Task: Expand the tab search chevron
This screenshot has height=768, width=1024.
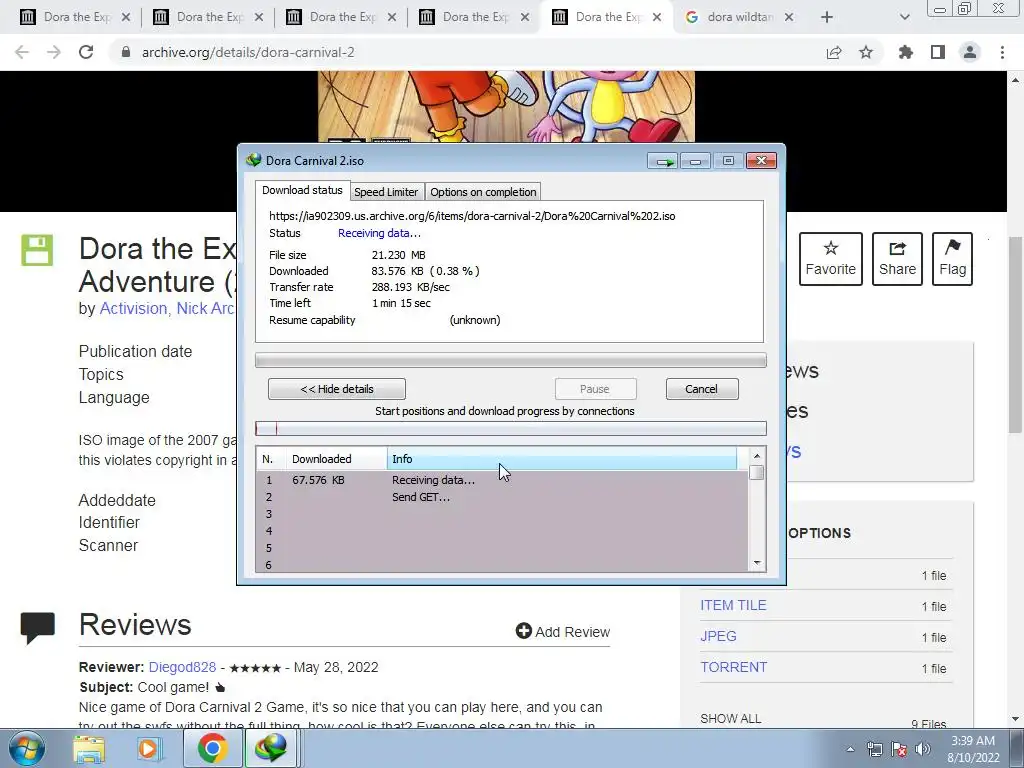Action: 904,17
